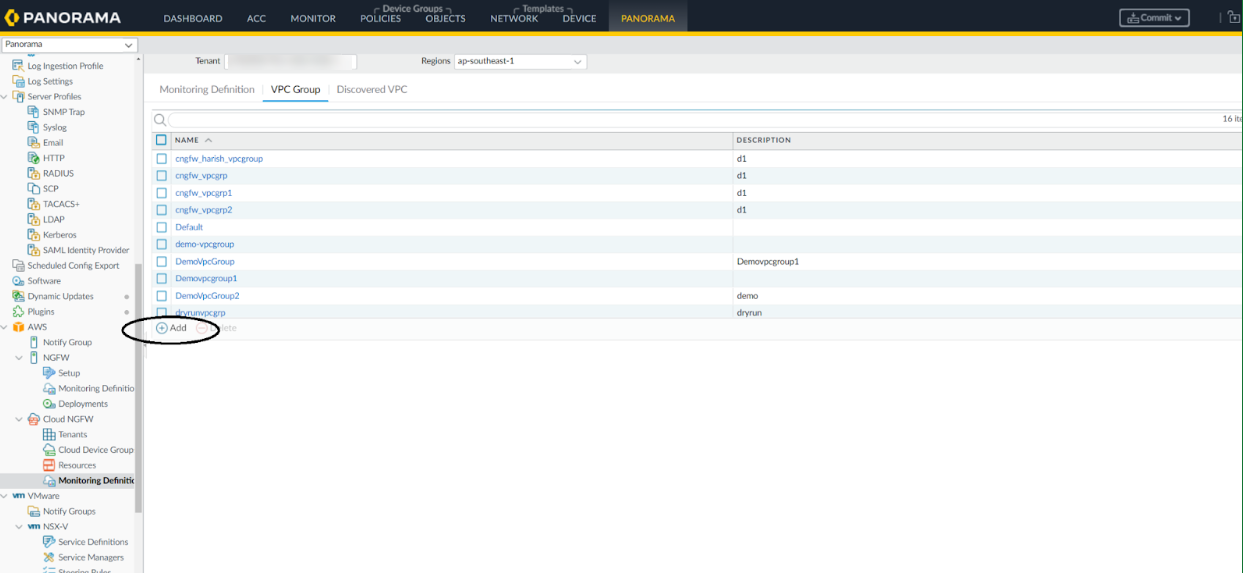Open the MONITOR menu tab
Viewport: 1243px width, 573px height.
point(313,18)
